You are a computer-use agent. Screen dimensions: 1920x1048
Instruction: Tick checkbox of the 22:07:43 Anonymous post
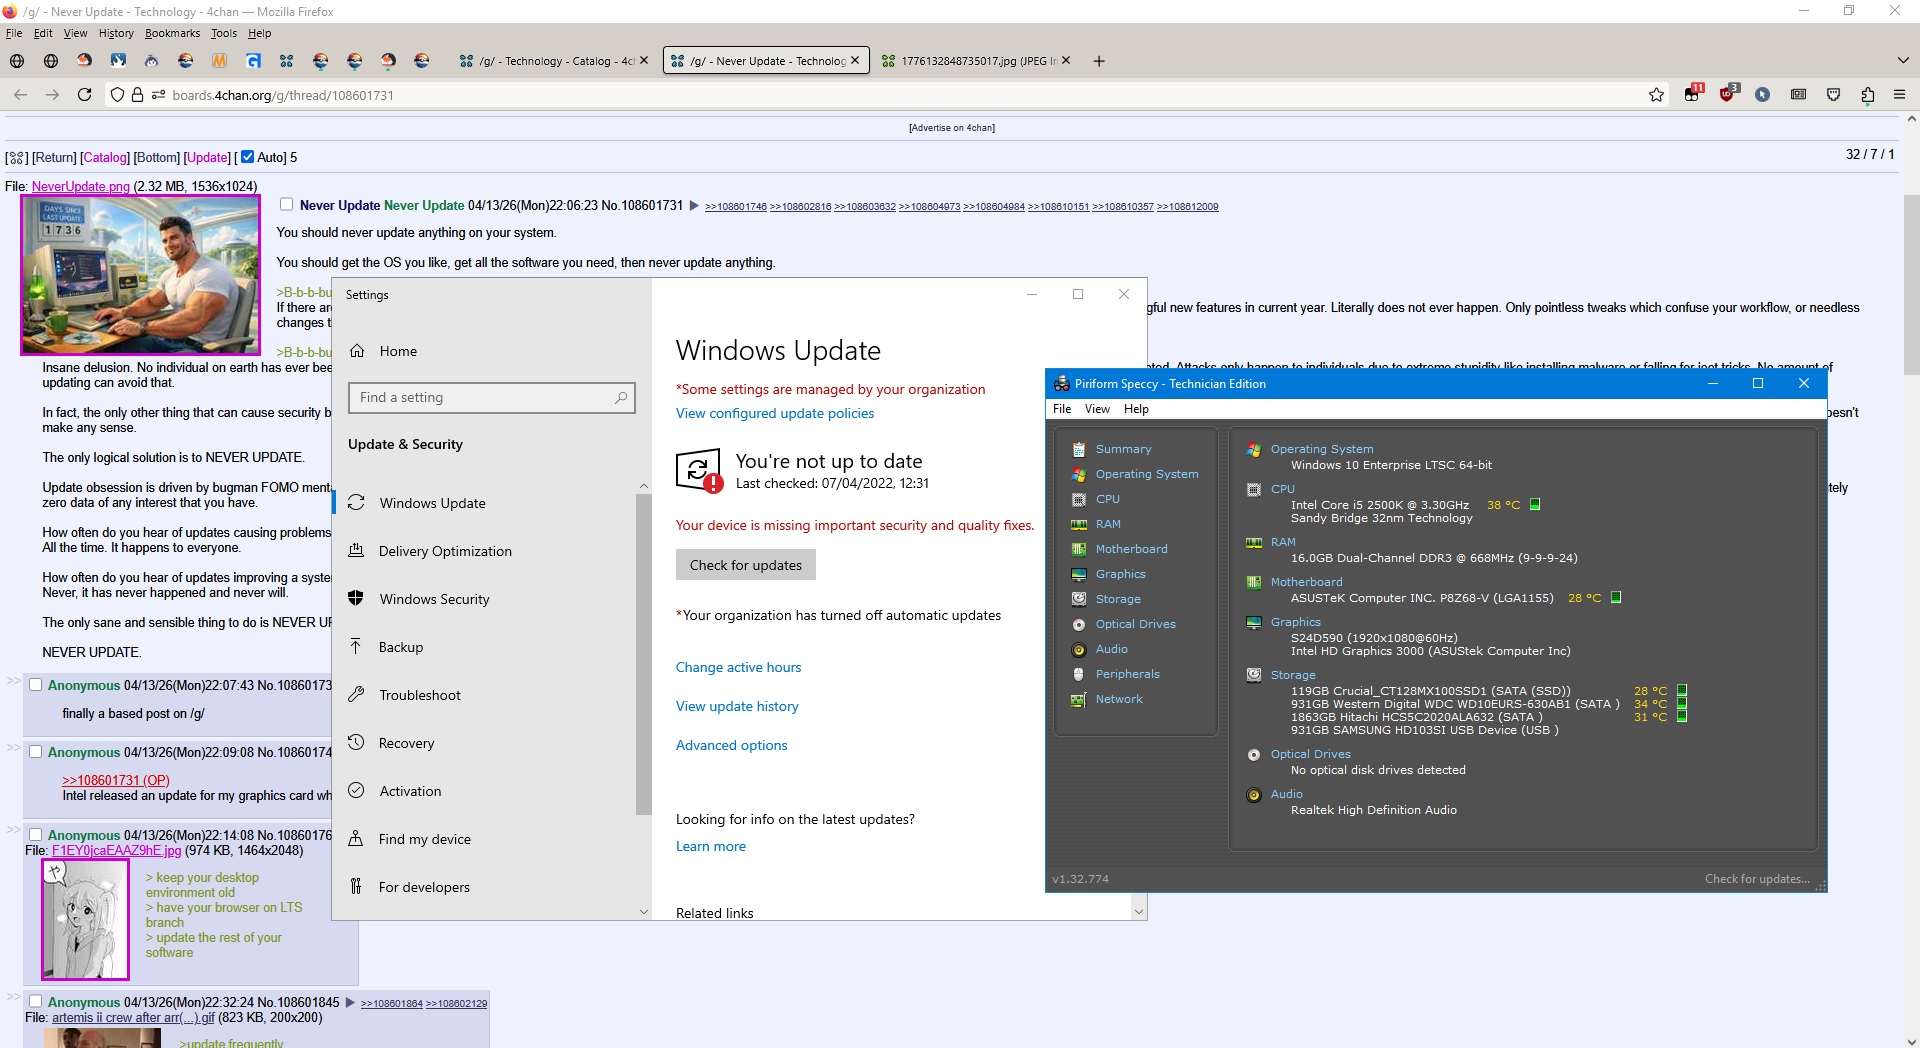[35, 685]
